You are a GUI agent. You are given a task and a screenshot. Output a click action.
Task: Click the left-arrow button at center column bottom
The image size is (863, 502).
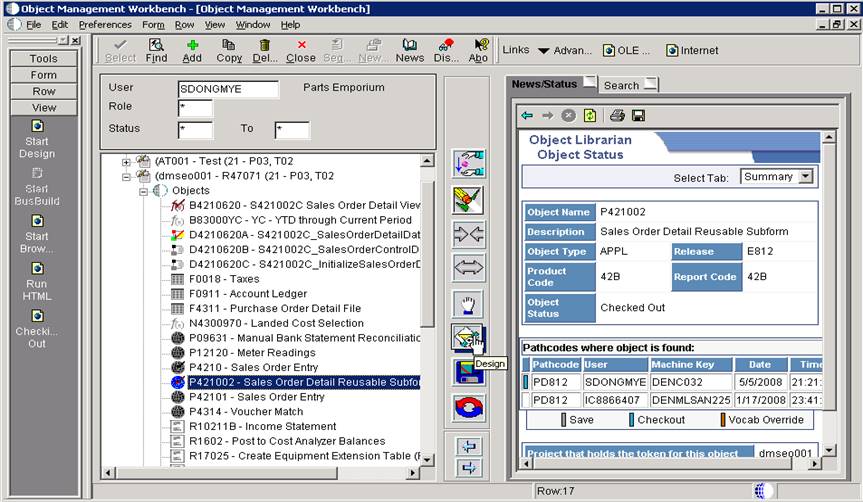tap(468, 446)
